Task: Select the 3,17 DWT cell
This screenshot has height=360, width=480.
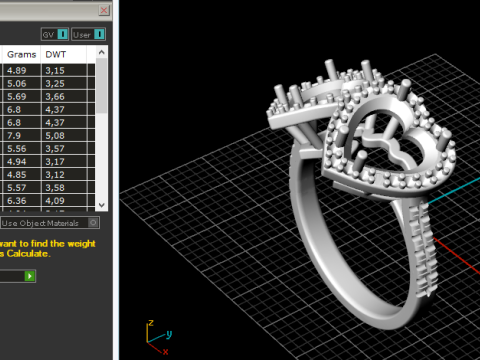Action: (64, 161)
